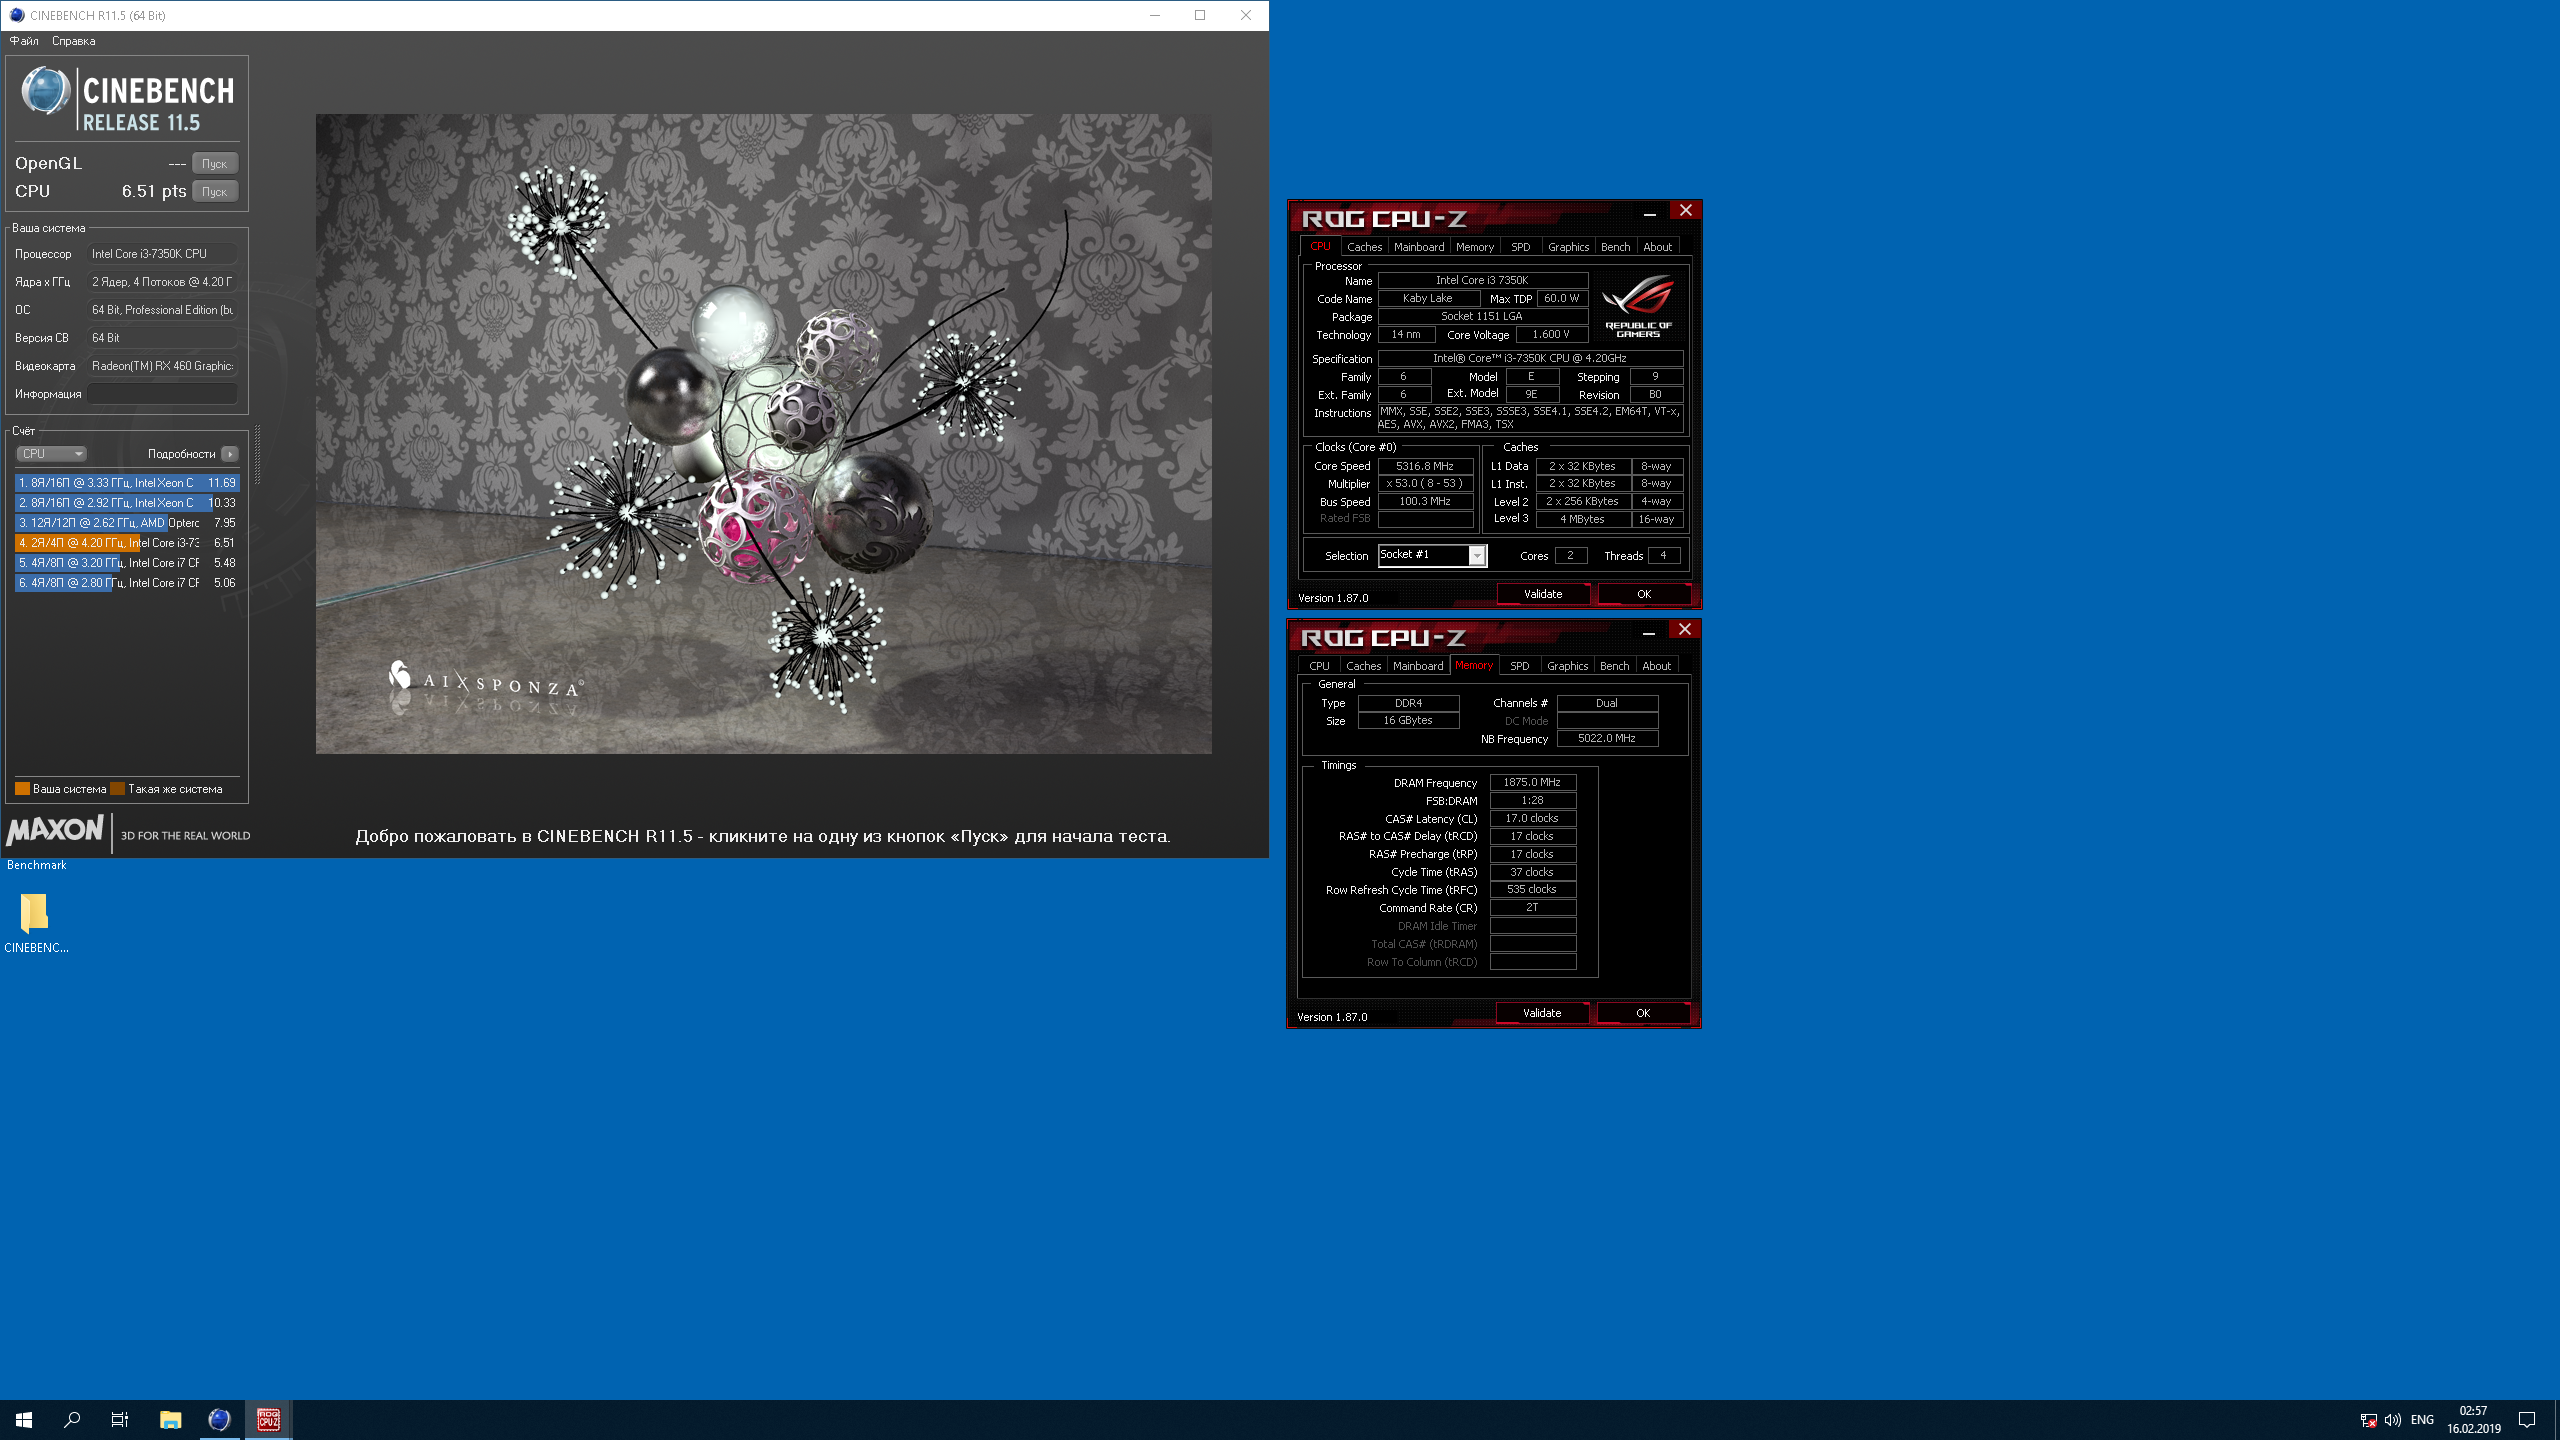The image size is (2560, 1440).
Task: Switch to SPD tab in upper CPU-Z
Action: coord(1520,247)
